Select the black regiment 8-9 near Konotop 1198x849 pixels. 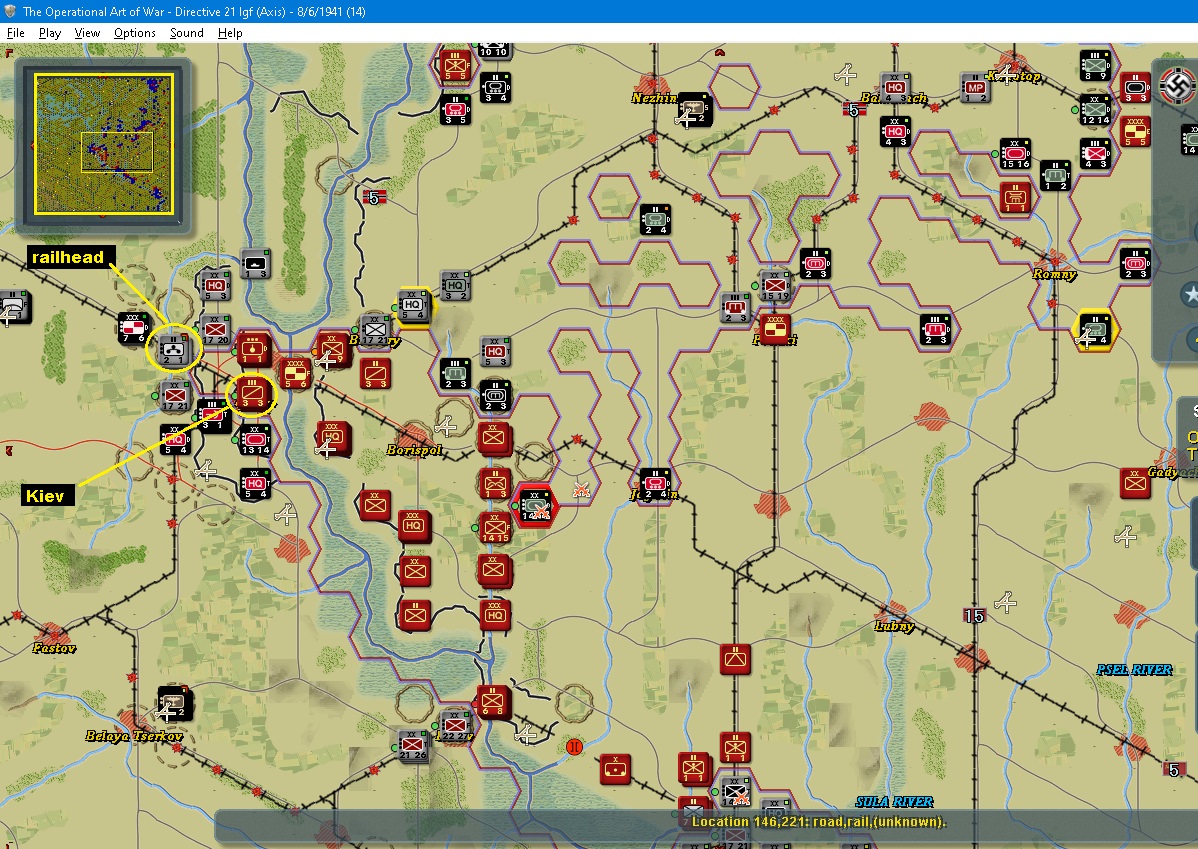[1095, 66]
